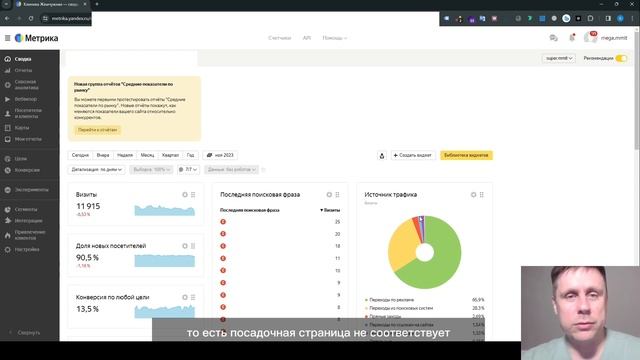
Task: Reload the page with browser refresh button
Action: (31, 18)
